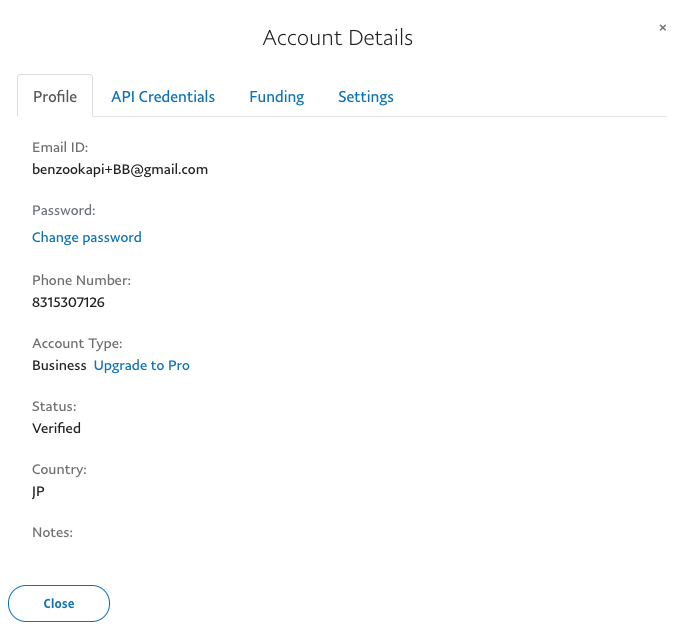
Task: Go to the Funding tab
Action: (277, 97)
